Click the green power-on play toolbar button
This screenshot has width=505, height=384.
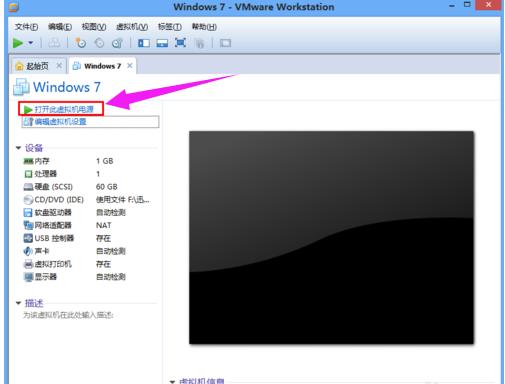point(18,43)
